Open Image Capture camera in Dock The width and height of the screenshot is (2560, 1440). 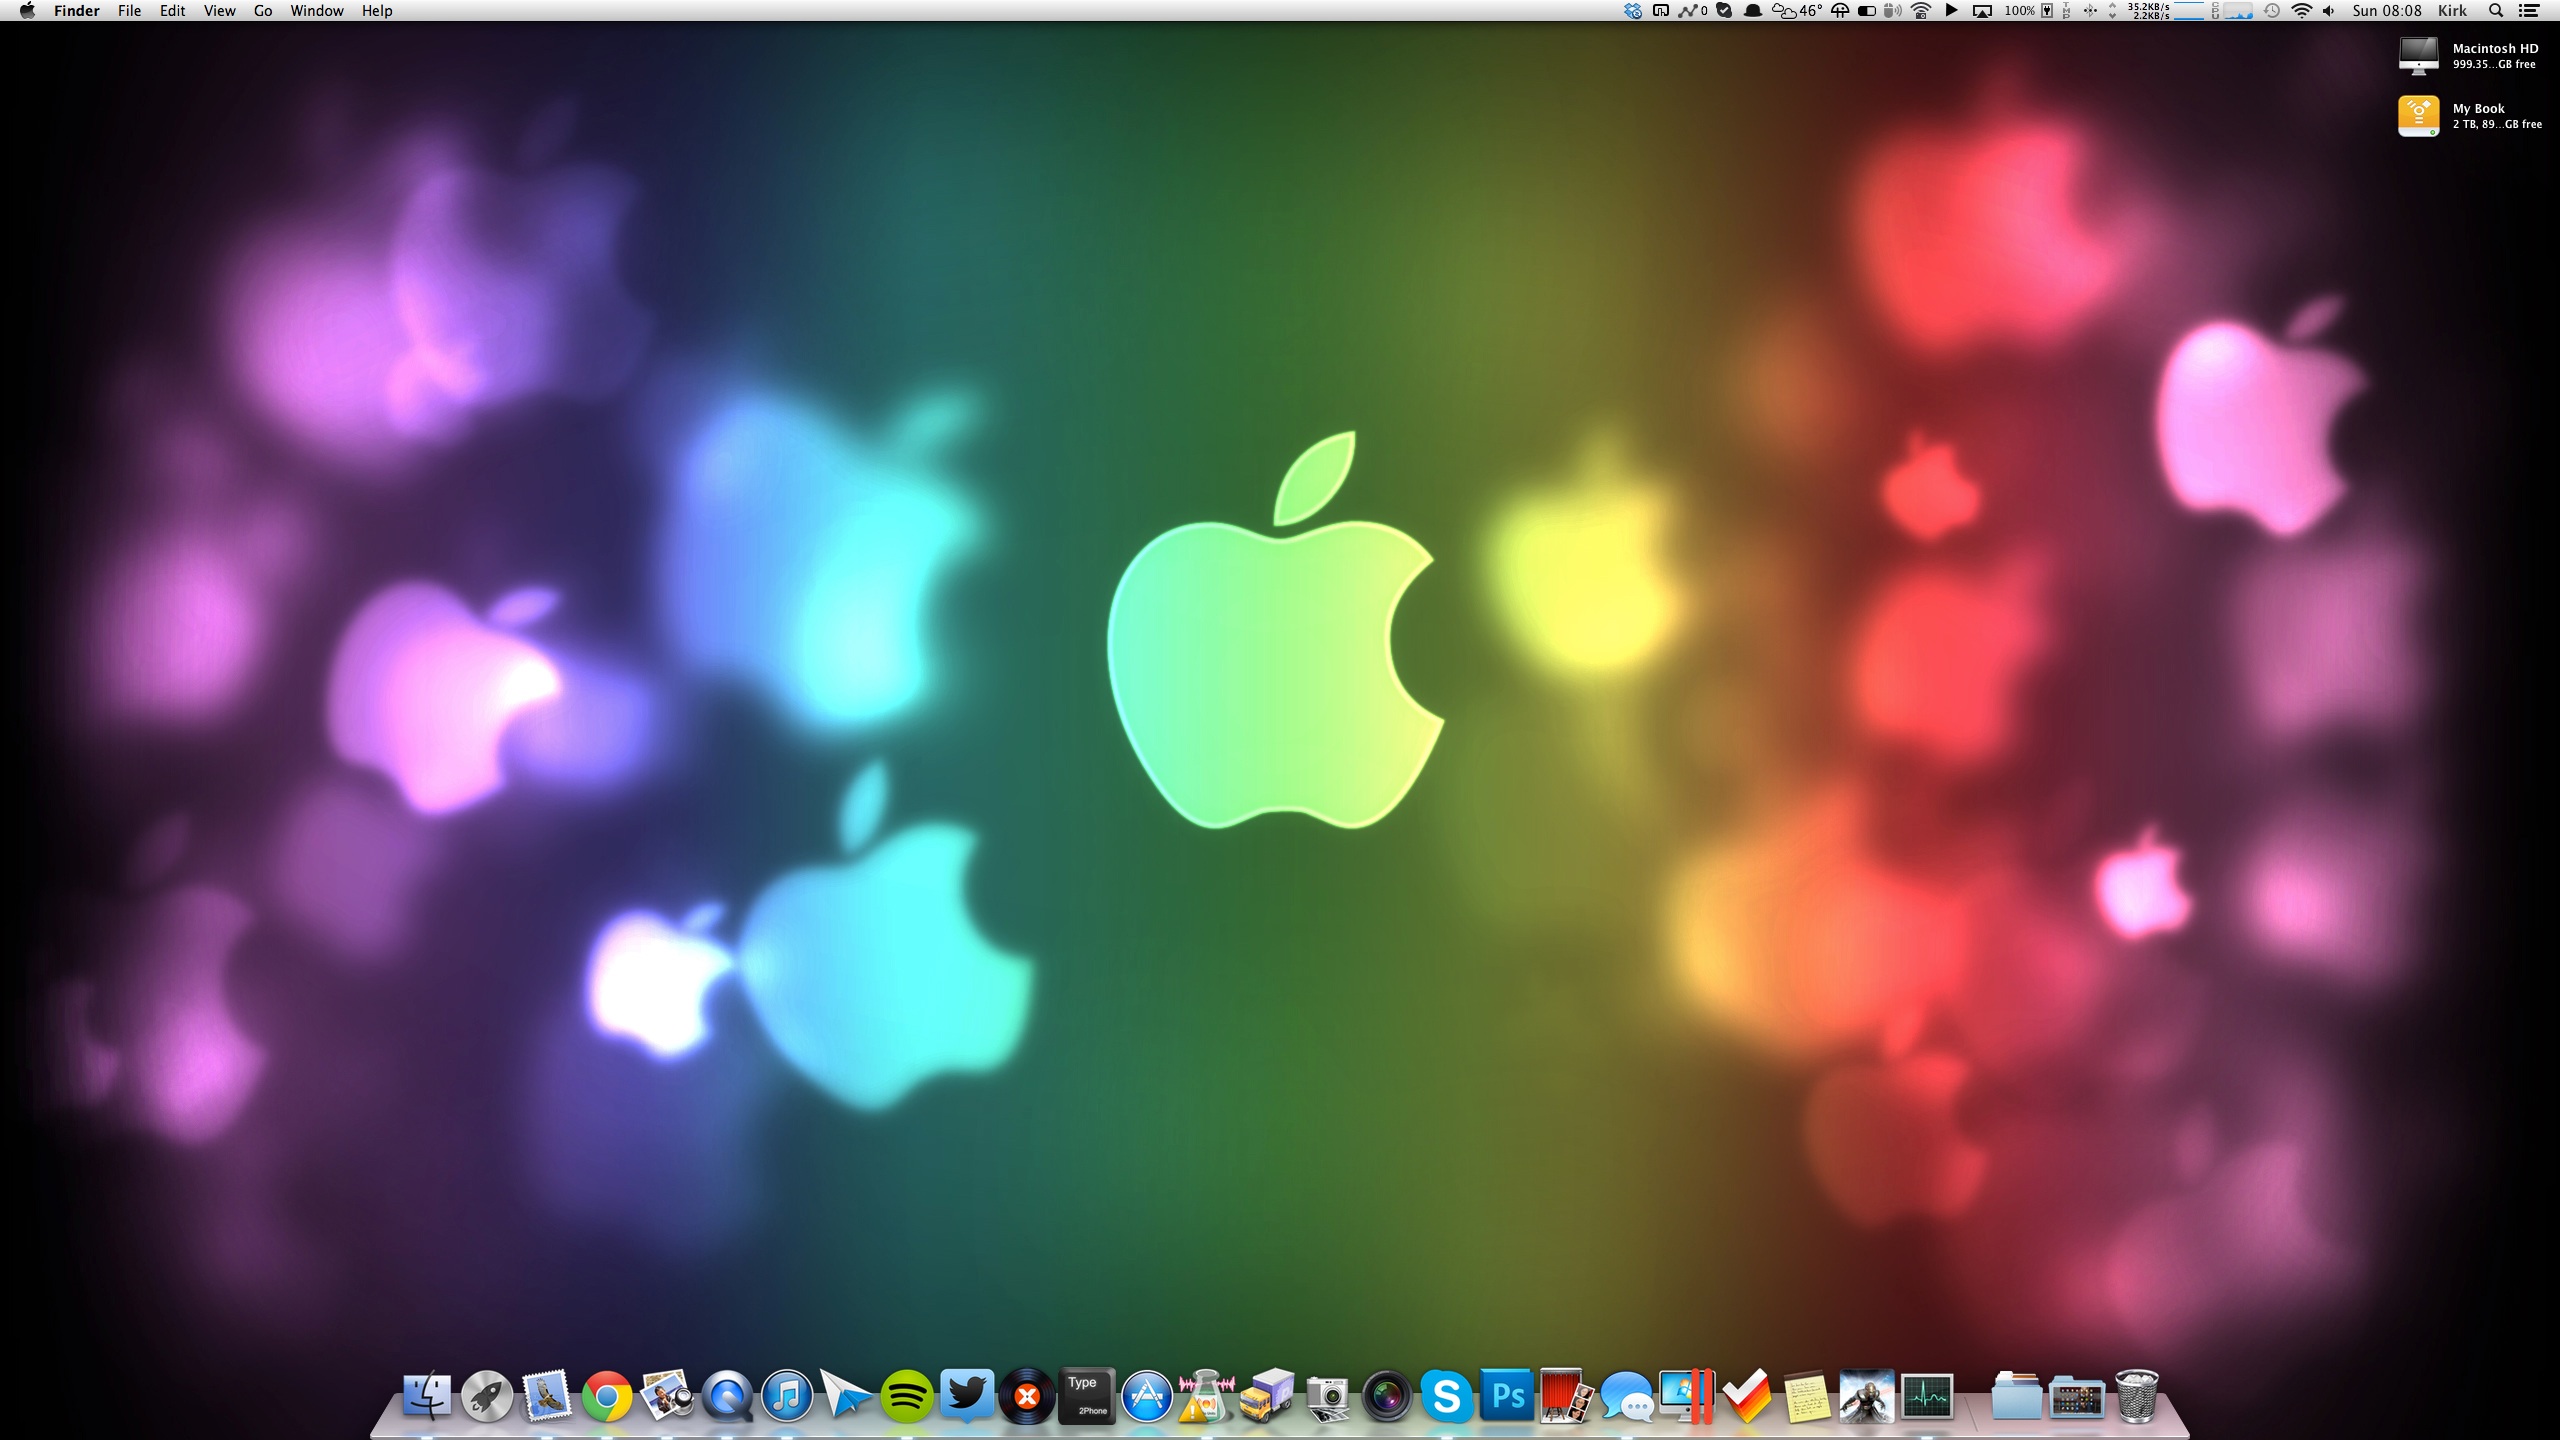tap(1327, 1396)
